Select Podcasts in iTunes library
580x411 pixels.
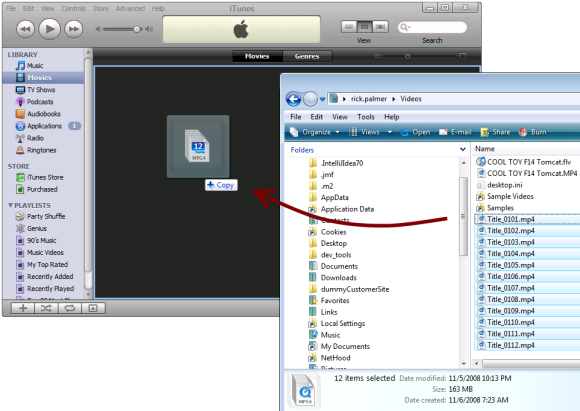coord(40,102)
